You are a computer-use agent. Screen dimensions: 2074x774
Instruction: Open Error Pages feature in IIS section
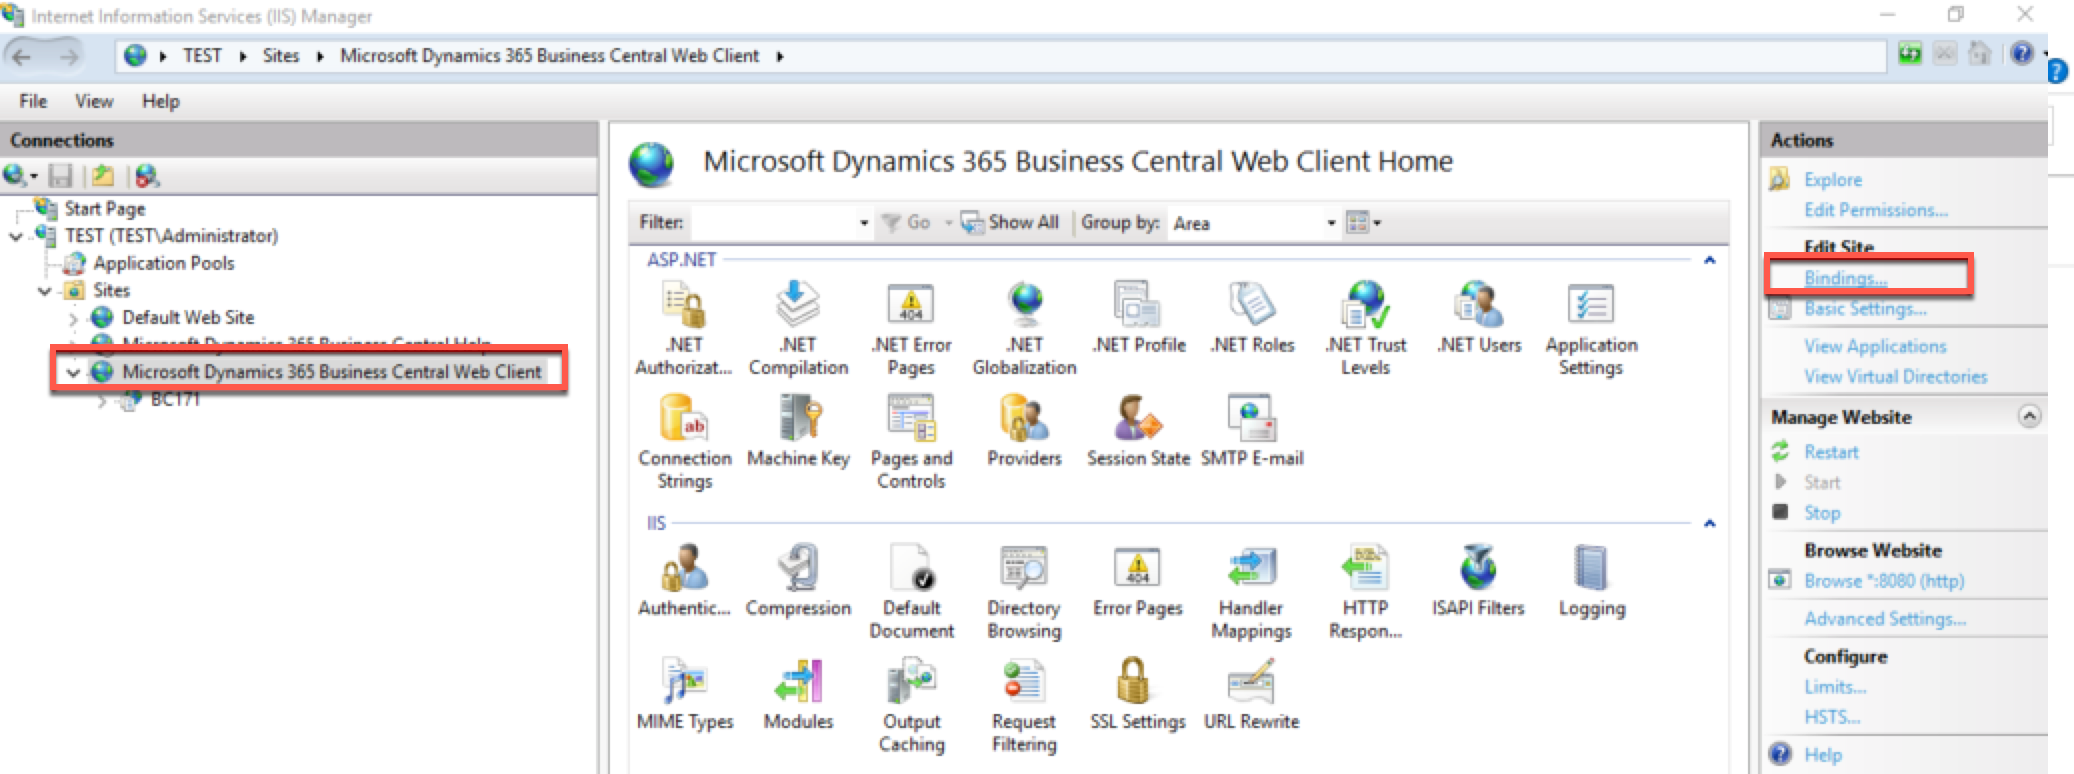[1138, 581]
